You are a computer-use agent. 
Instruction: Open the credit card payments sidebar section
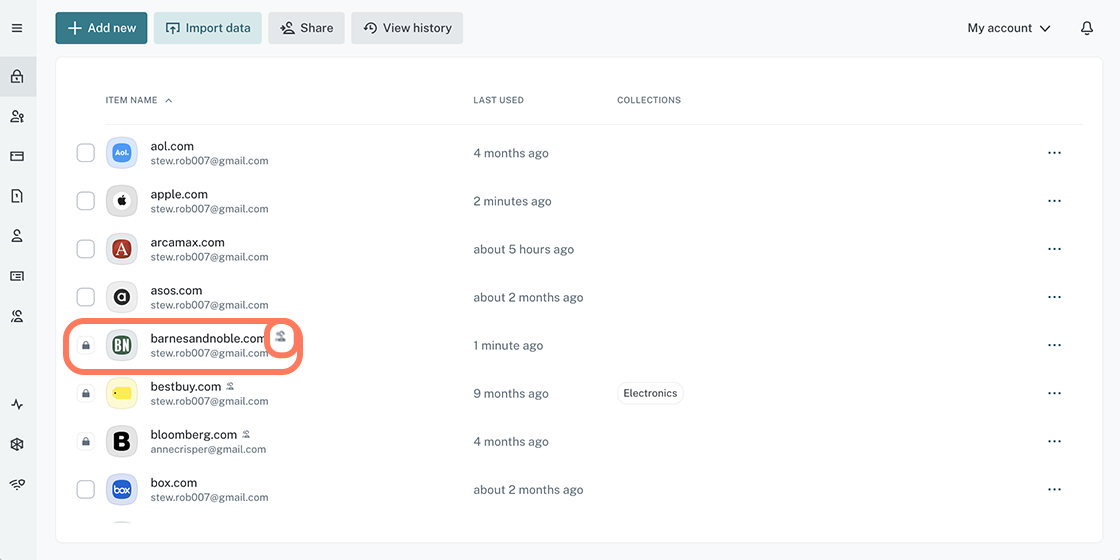(17, 156)
